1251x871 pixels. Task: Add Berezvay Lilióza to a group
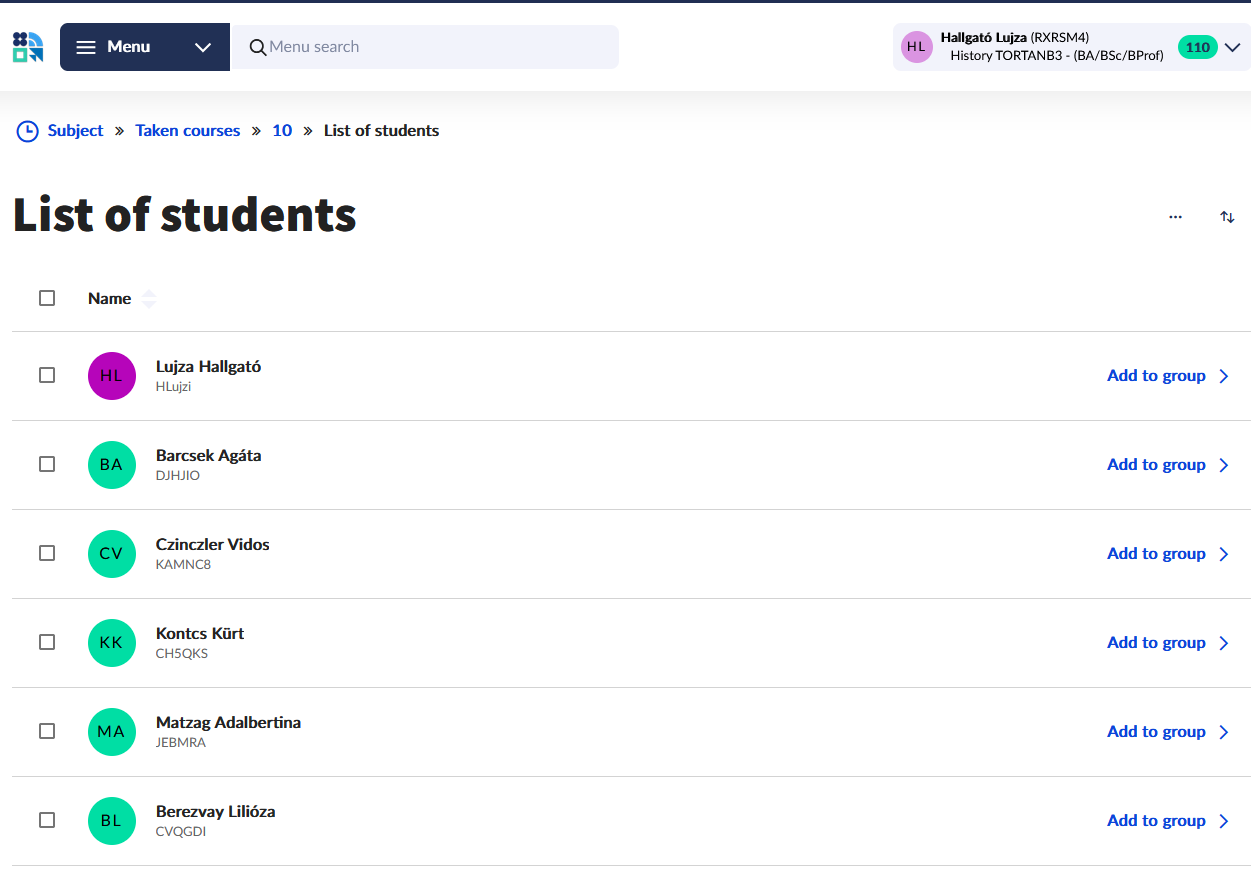(x=1167, y=821)
